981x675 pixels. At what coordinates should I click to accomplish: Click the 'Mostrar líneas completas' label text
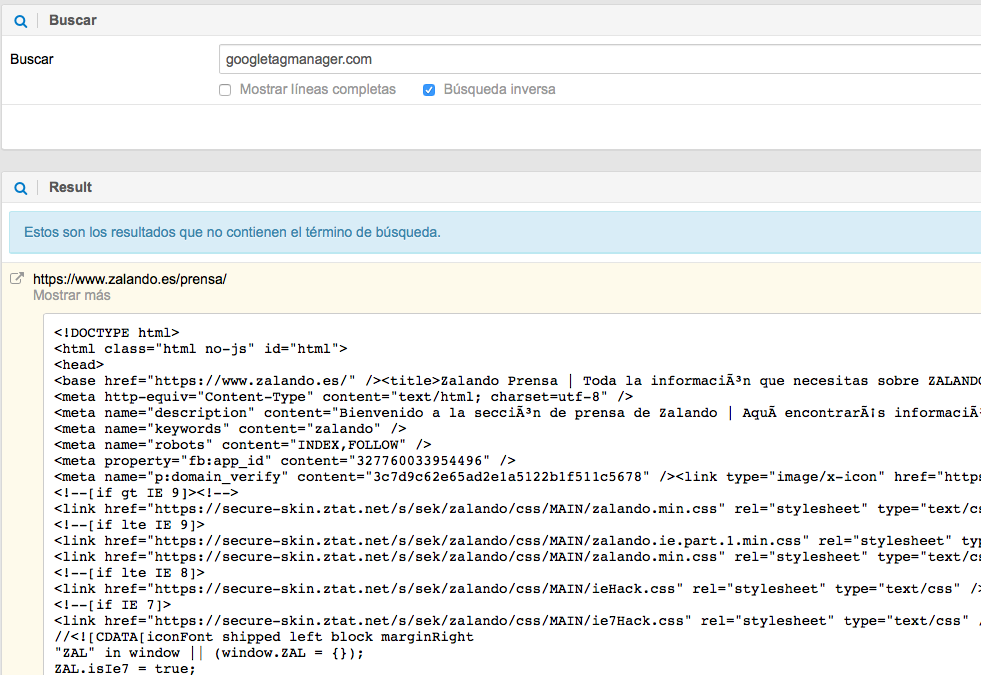pyautogui.click(x=317, y=90)
